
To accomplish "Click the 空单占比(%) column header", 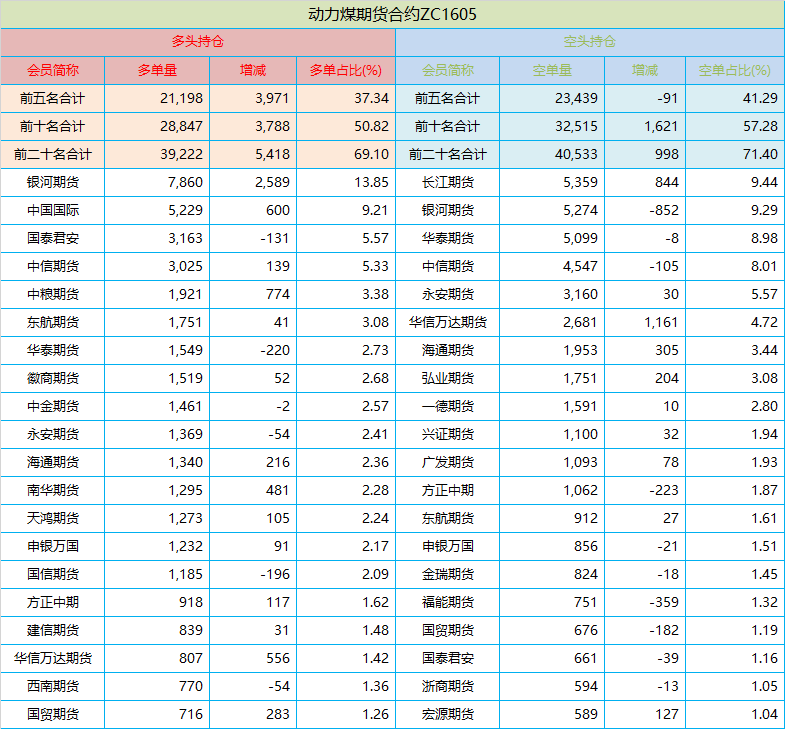I will [734, 70].
